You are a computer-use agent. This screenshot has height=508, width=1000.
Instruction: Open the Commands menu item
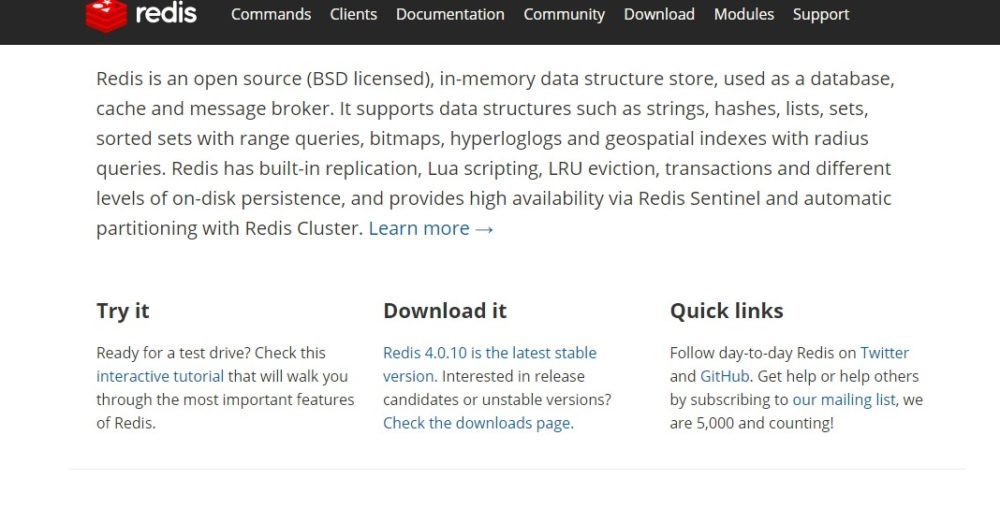pos(271,14)
